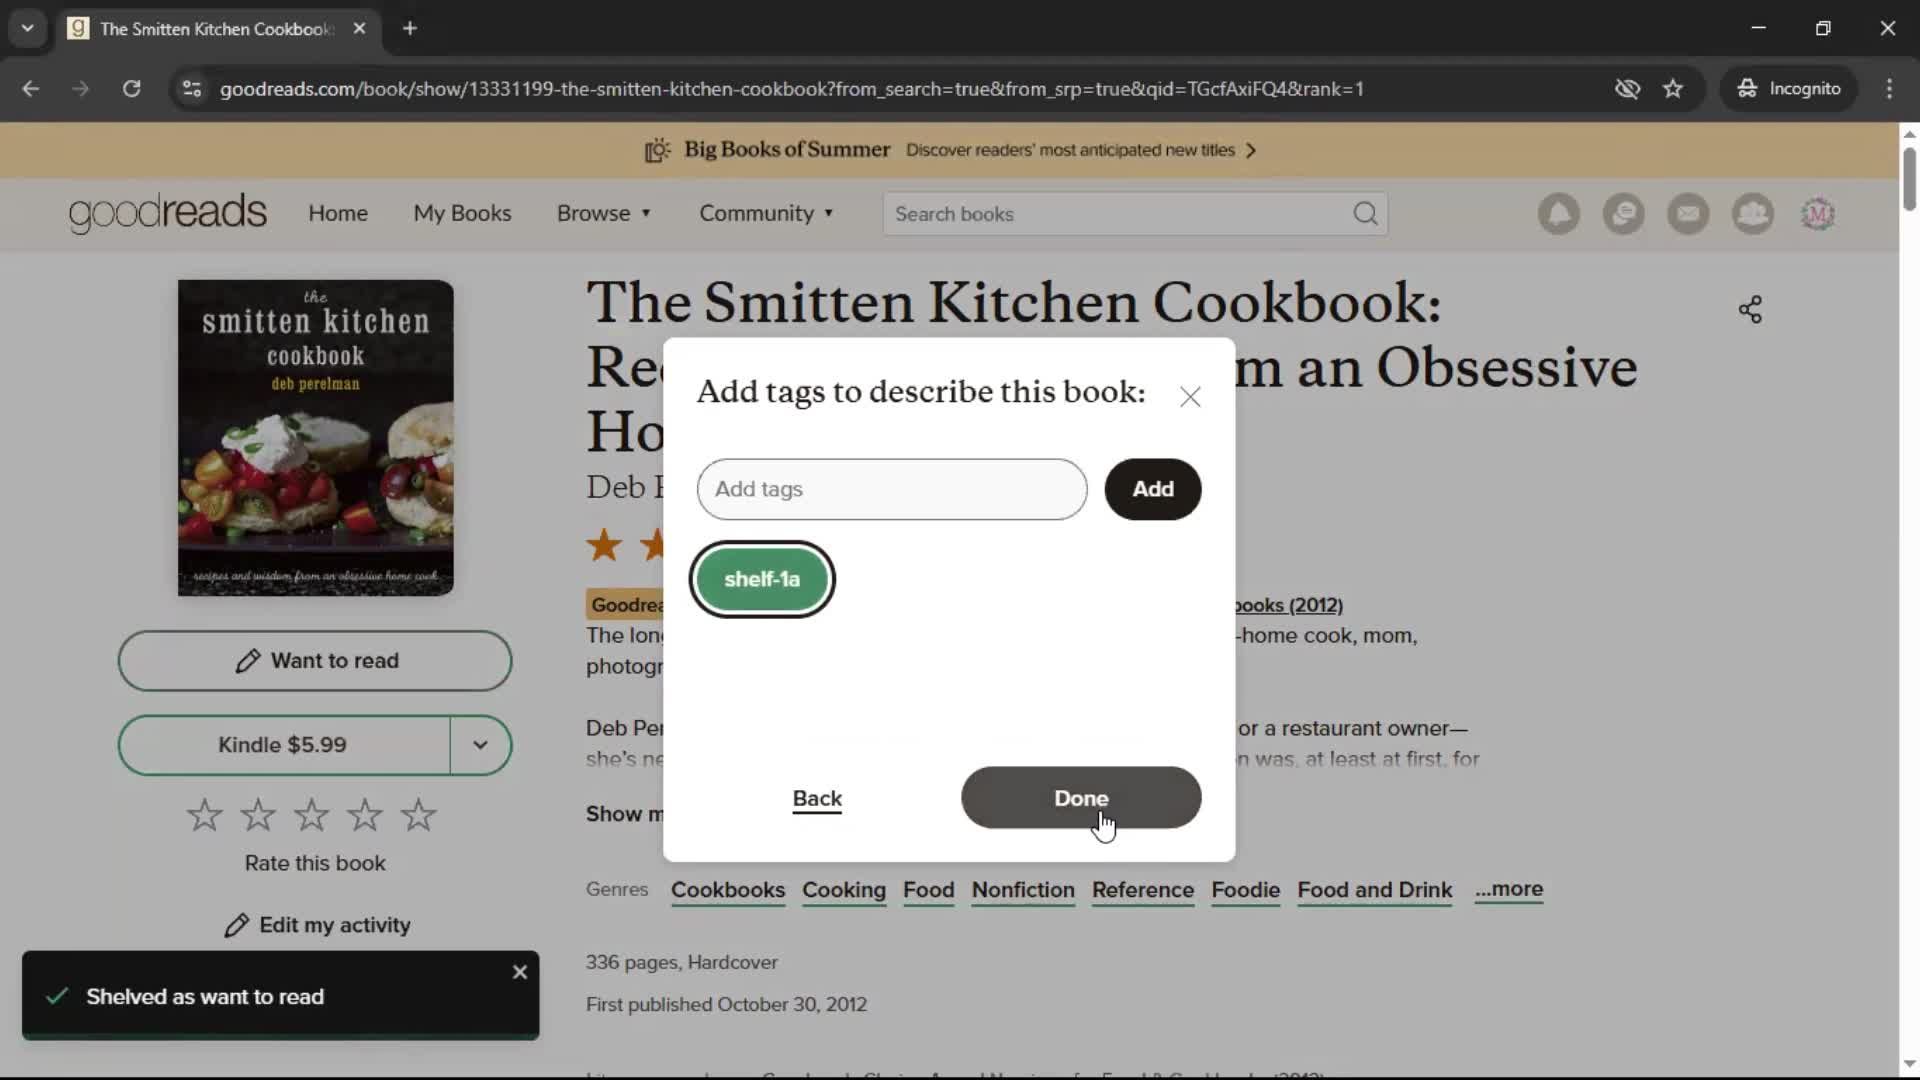The height and width of the screenshot is (1080, 1920).
Task: Expand the Browse dropdown menu
Action: click(604, 213)
